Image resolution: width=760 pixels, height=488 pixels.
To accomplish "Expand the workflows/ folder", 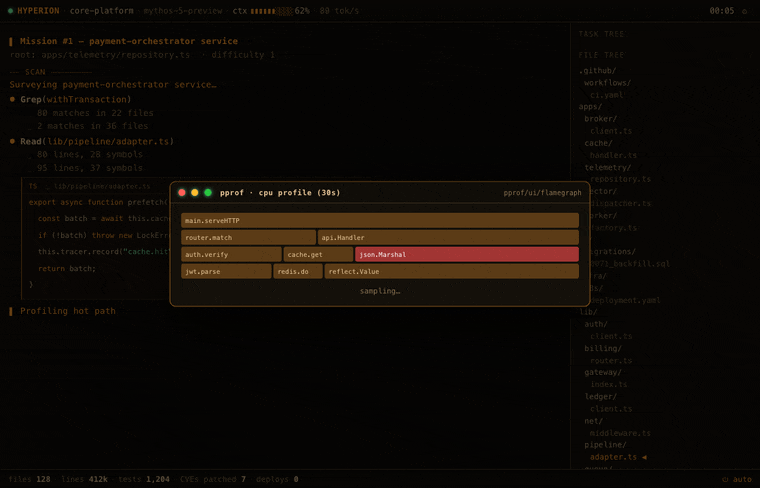I will [607, 83].
